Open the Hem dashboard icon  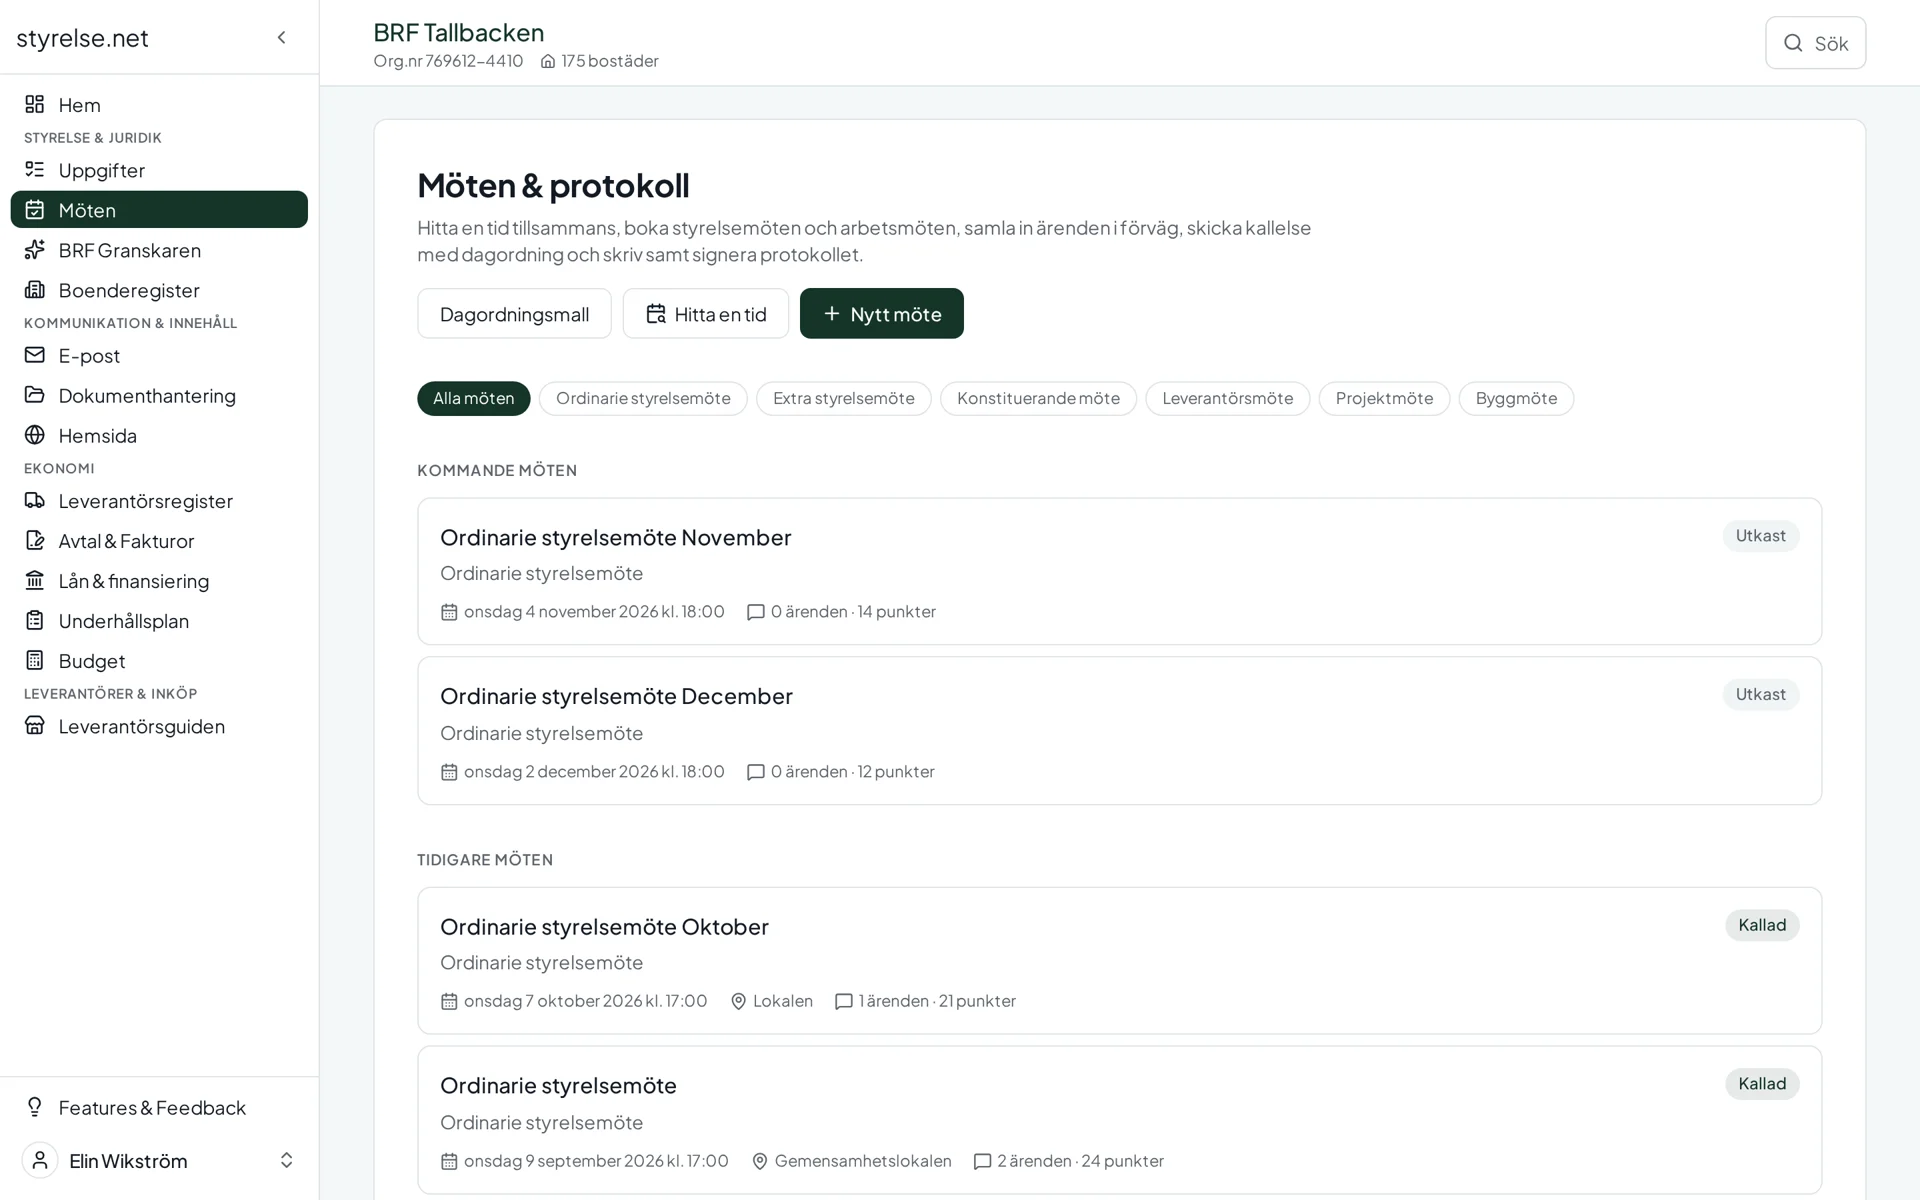[35, 104]
